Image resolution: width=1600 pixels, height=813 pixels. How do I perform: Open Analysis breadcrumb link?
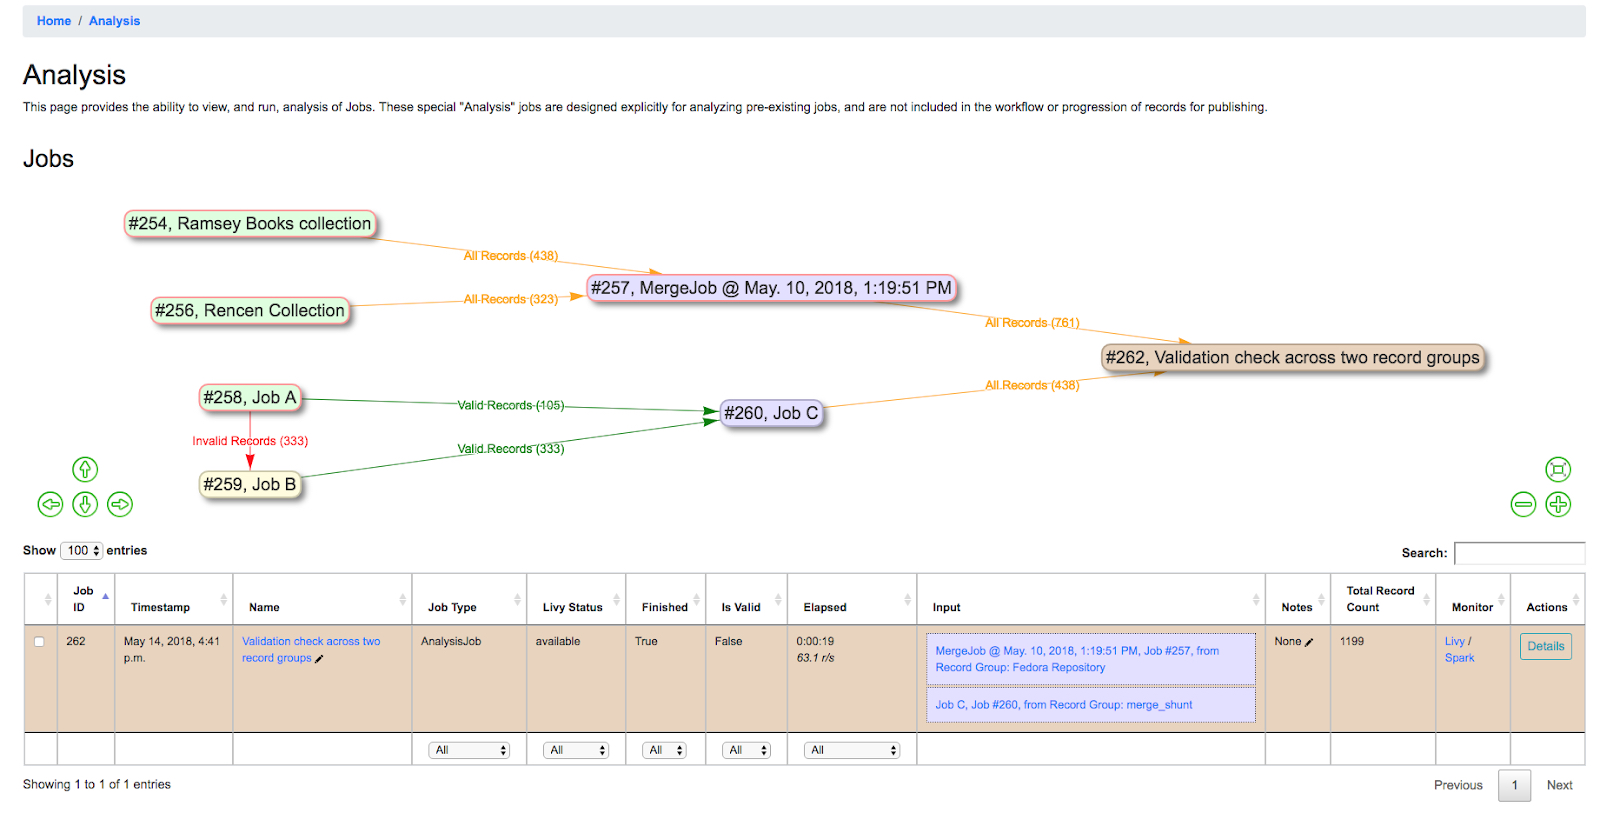point(114,21)
